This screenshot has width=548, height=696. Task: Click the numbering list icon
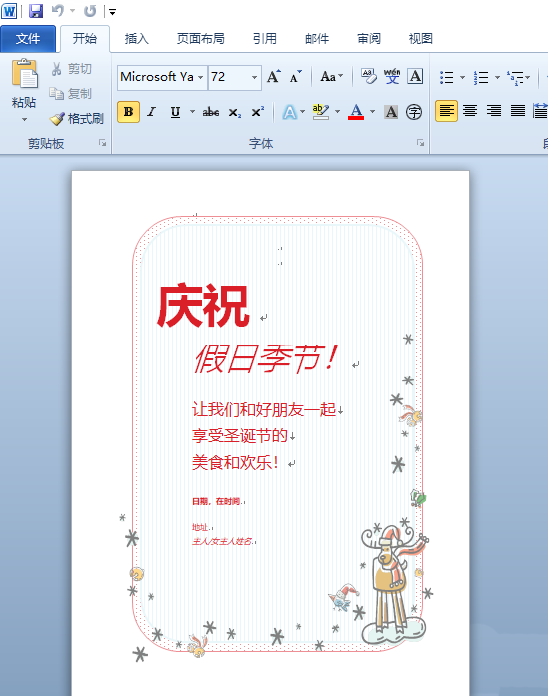pos(481,77)
